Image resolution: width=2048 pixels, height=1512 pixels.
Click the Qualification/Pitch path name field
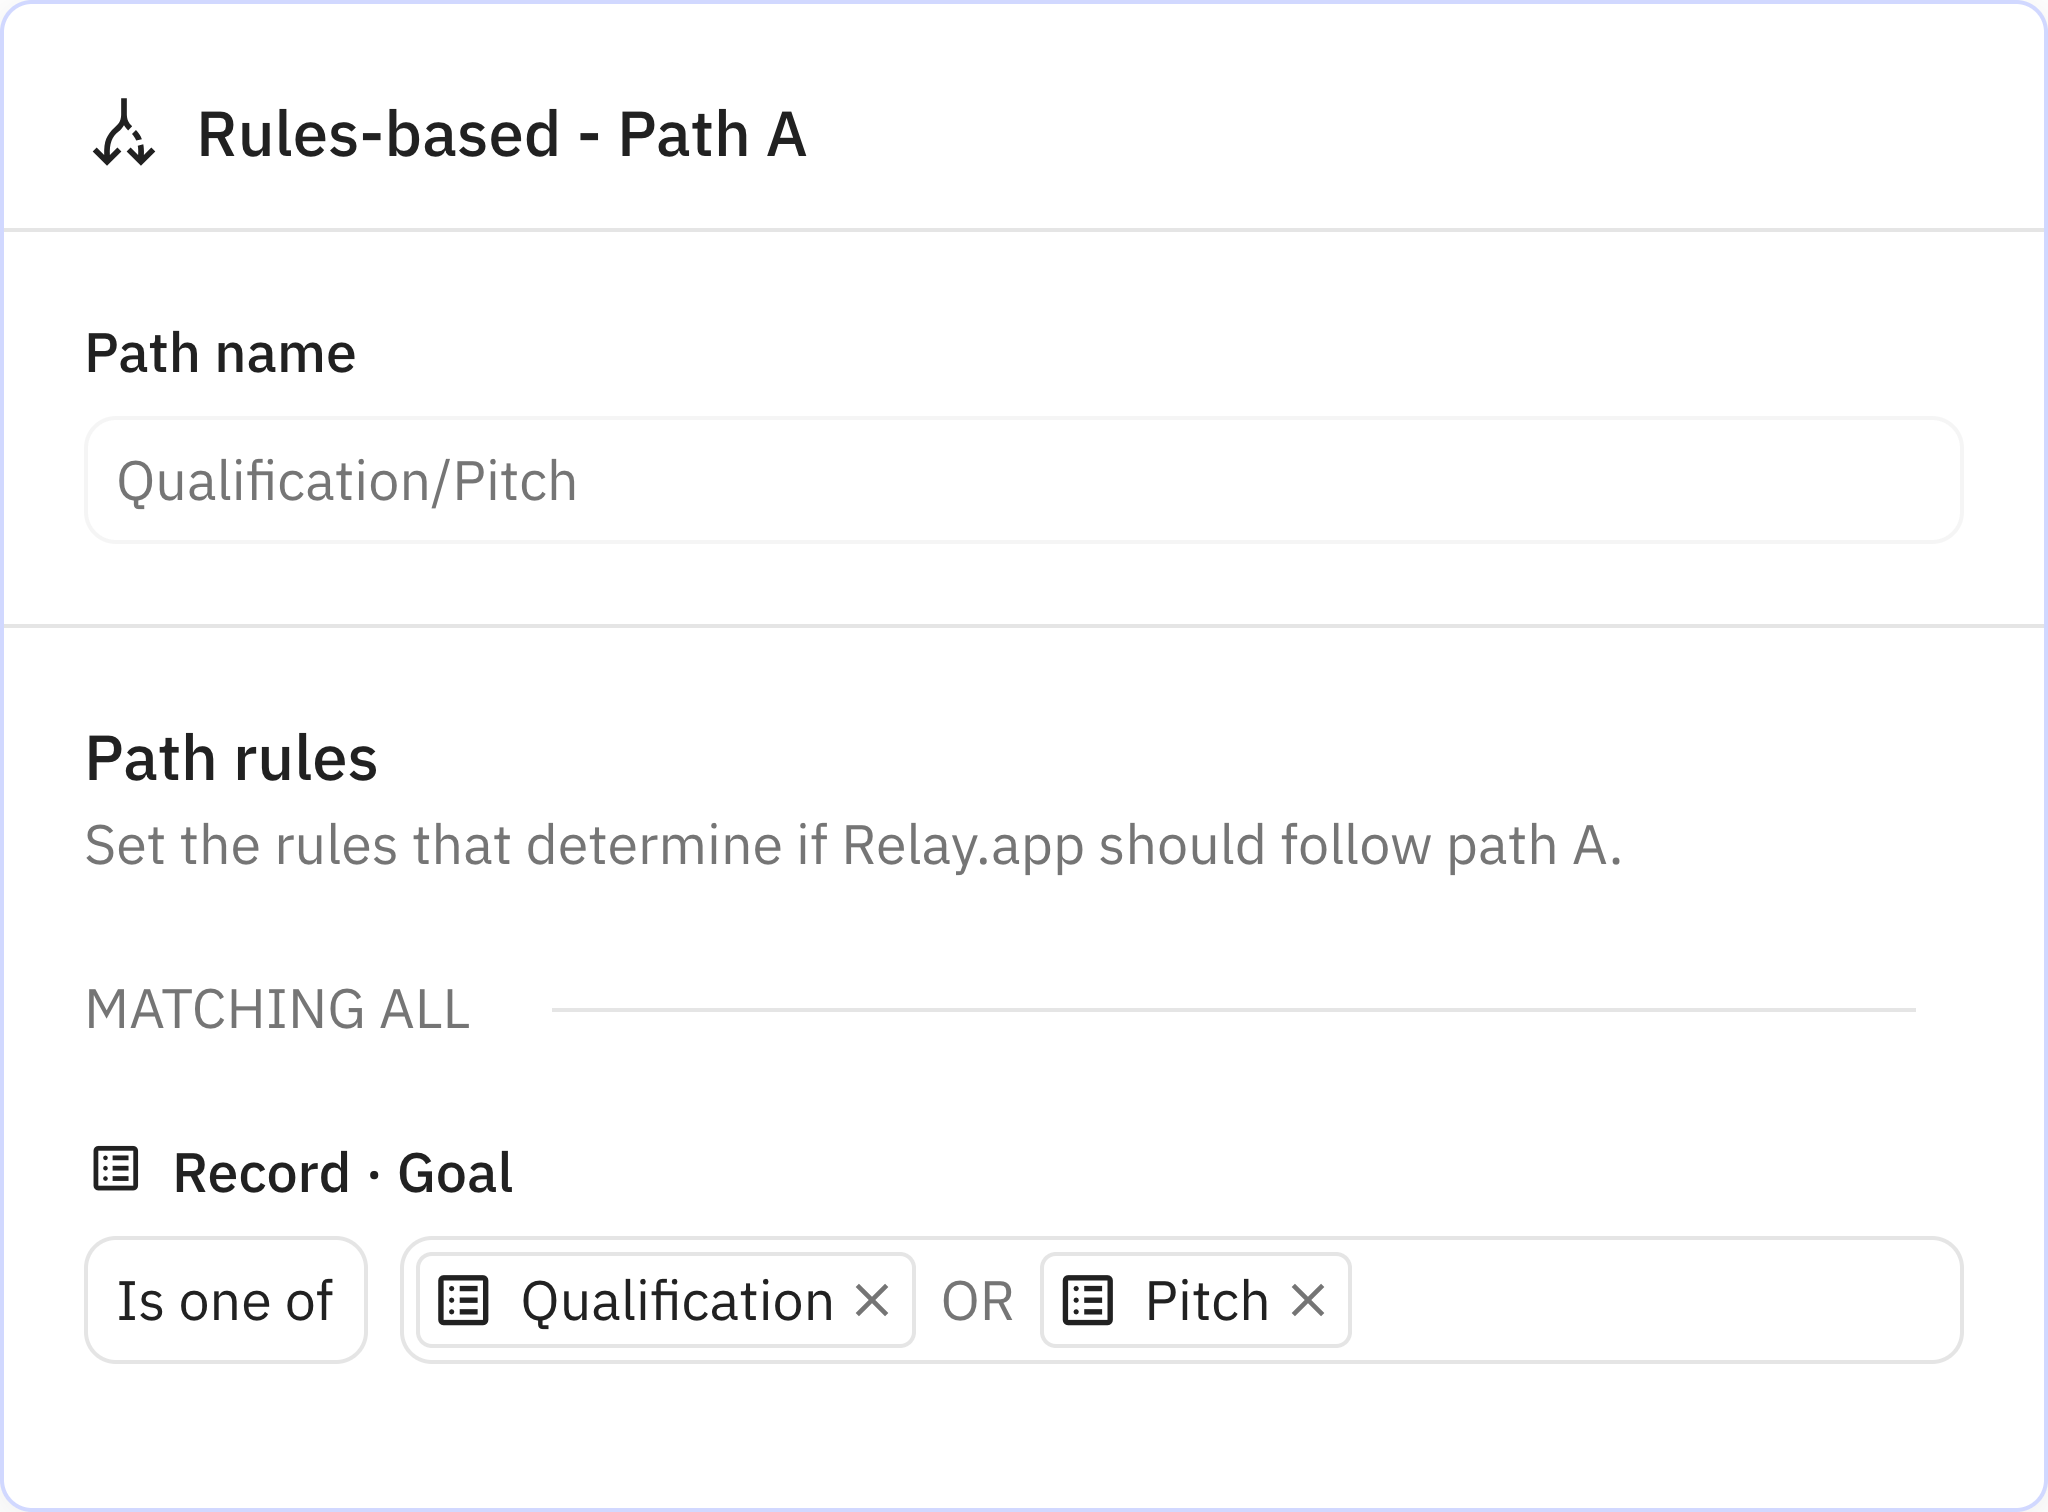[x=1024, y=480]
